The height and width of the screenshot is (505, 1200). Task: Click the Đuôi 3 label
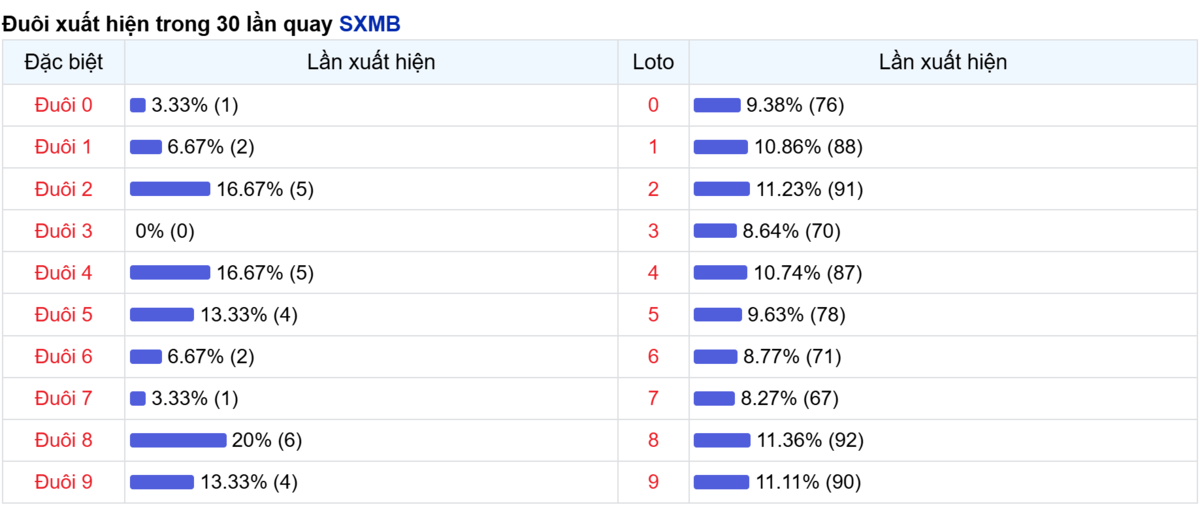coord(63,231)
